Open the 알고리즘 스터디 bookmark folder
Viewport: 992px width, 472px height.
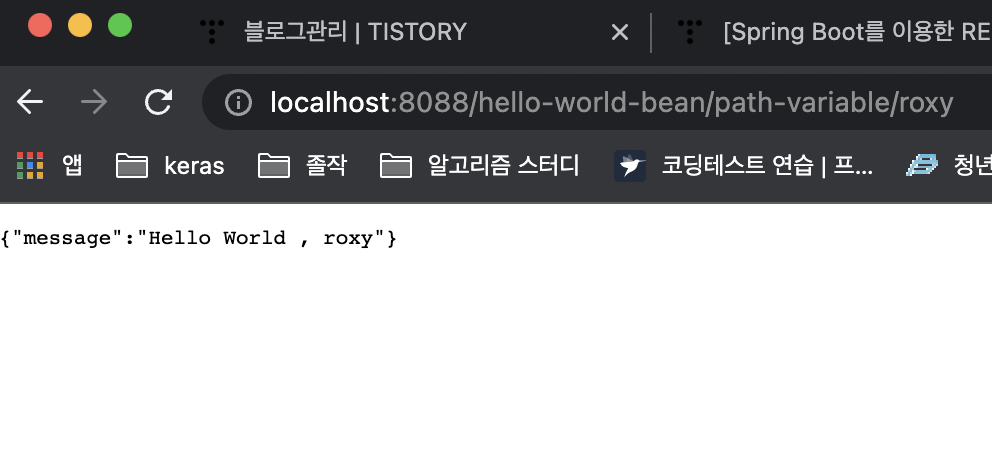[479, 166]
